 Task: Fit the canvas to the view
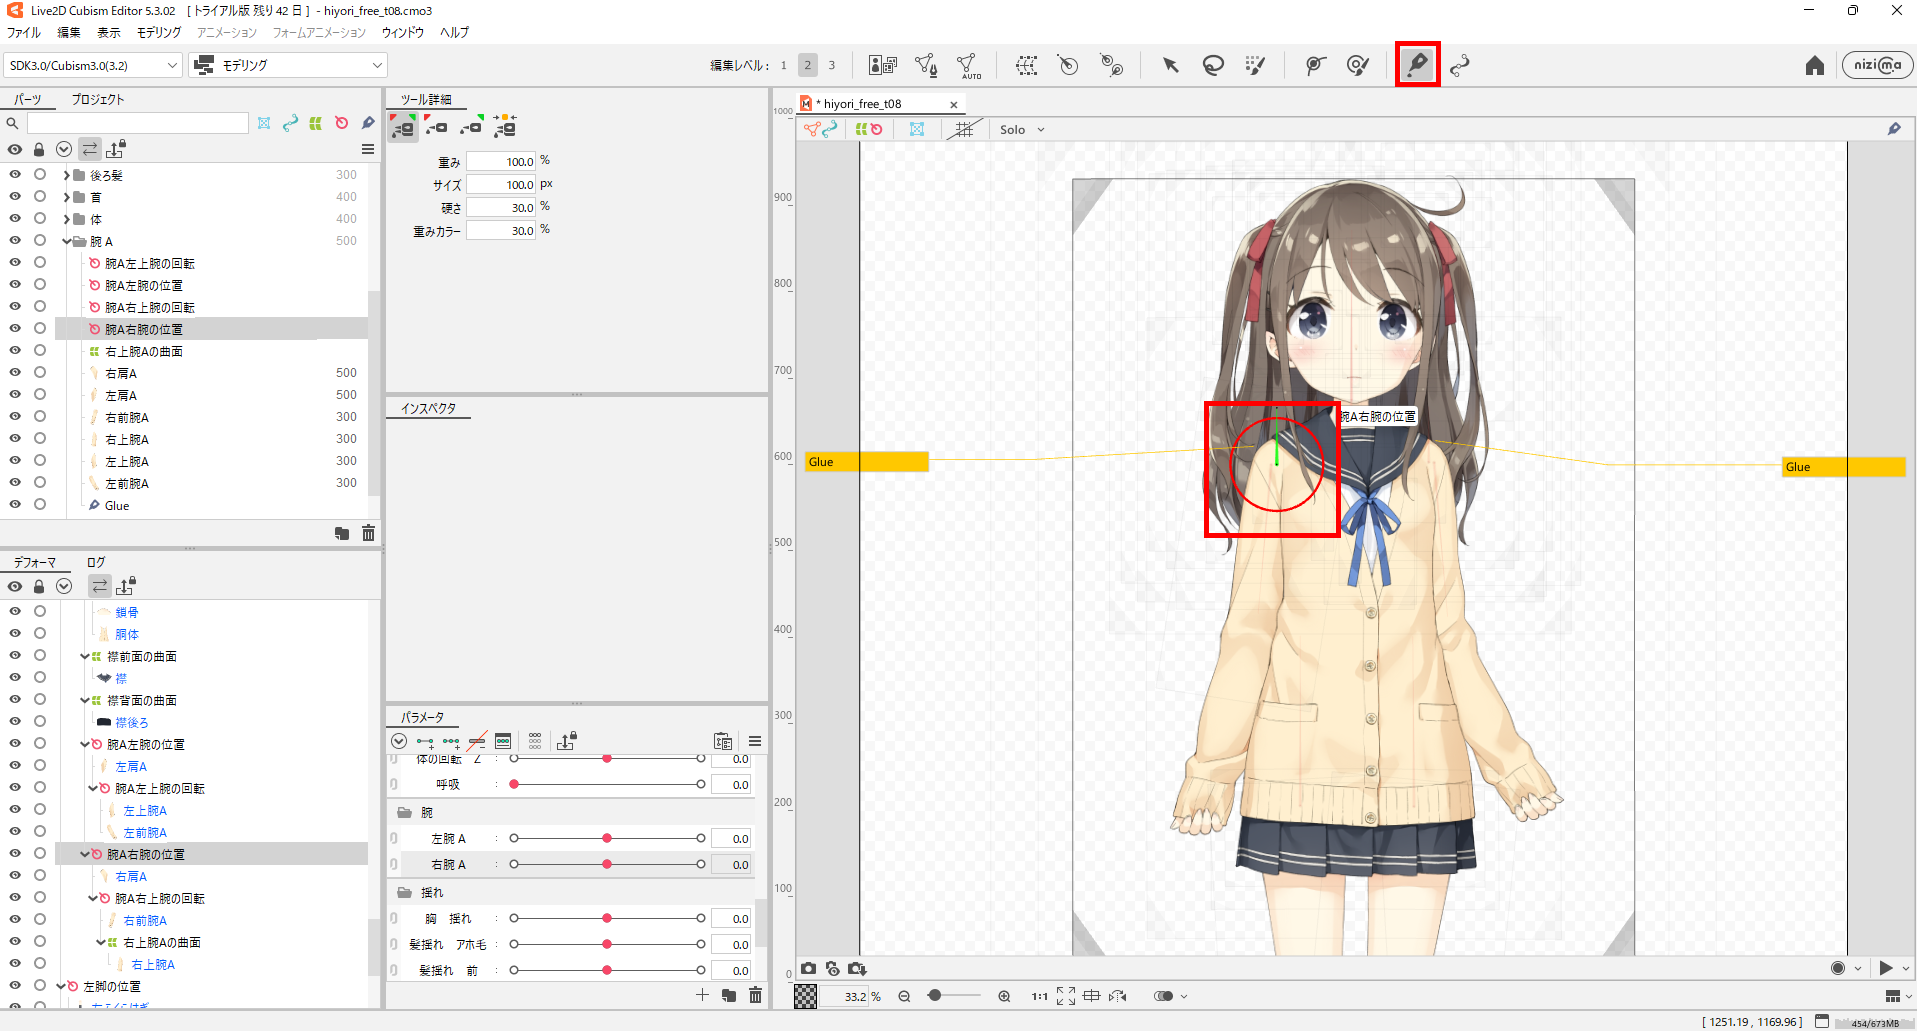tap(1066, 996)
